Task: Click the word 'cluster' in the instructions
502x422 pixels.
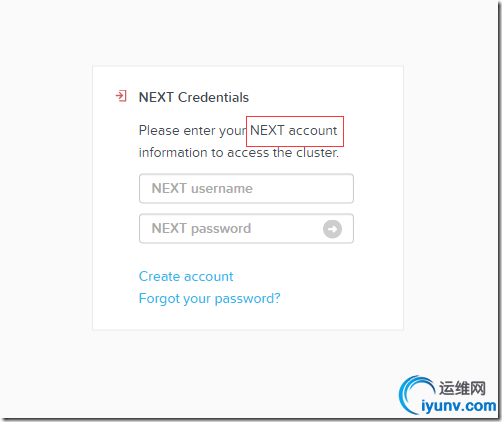Action: (317, 153)
